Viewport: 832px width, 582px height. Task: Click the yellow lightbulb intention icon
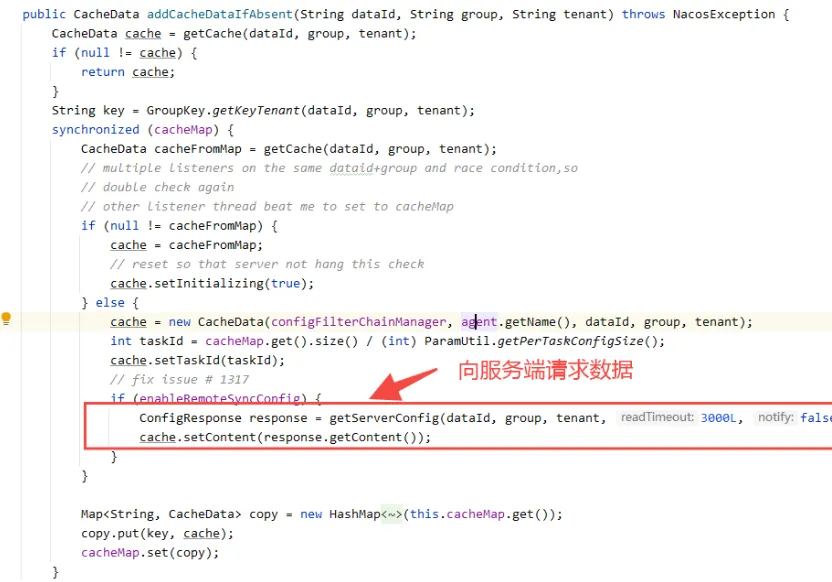(x=6, y=318)
